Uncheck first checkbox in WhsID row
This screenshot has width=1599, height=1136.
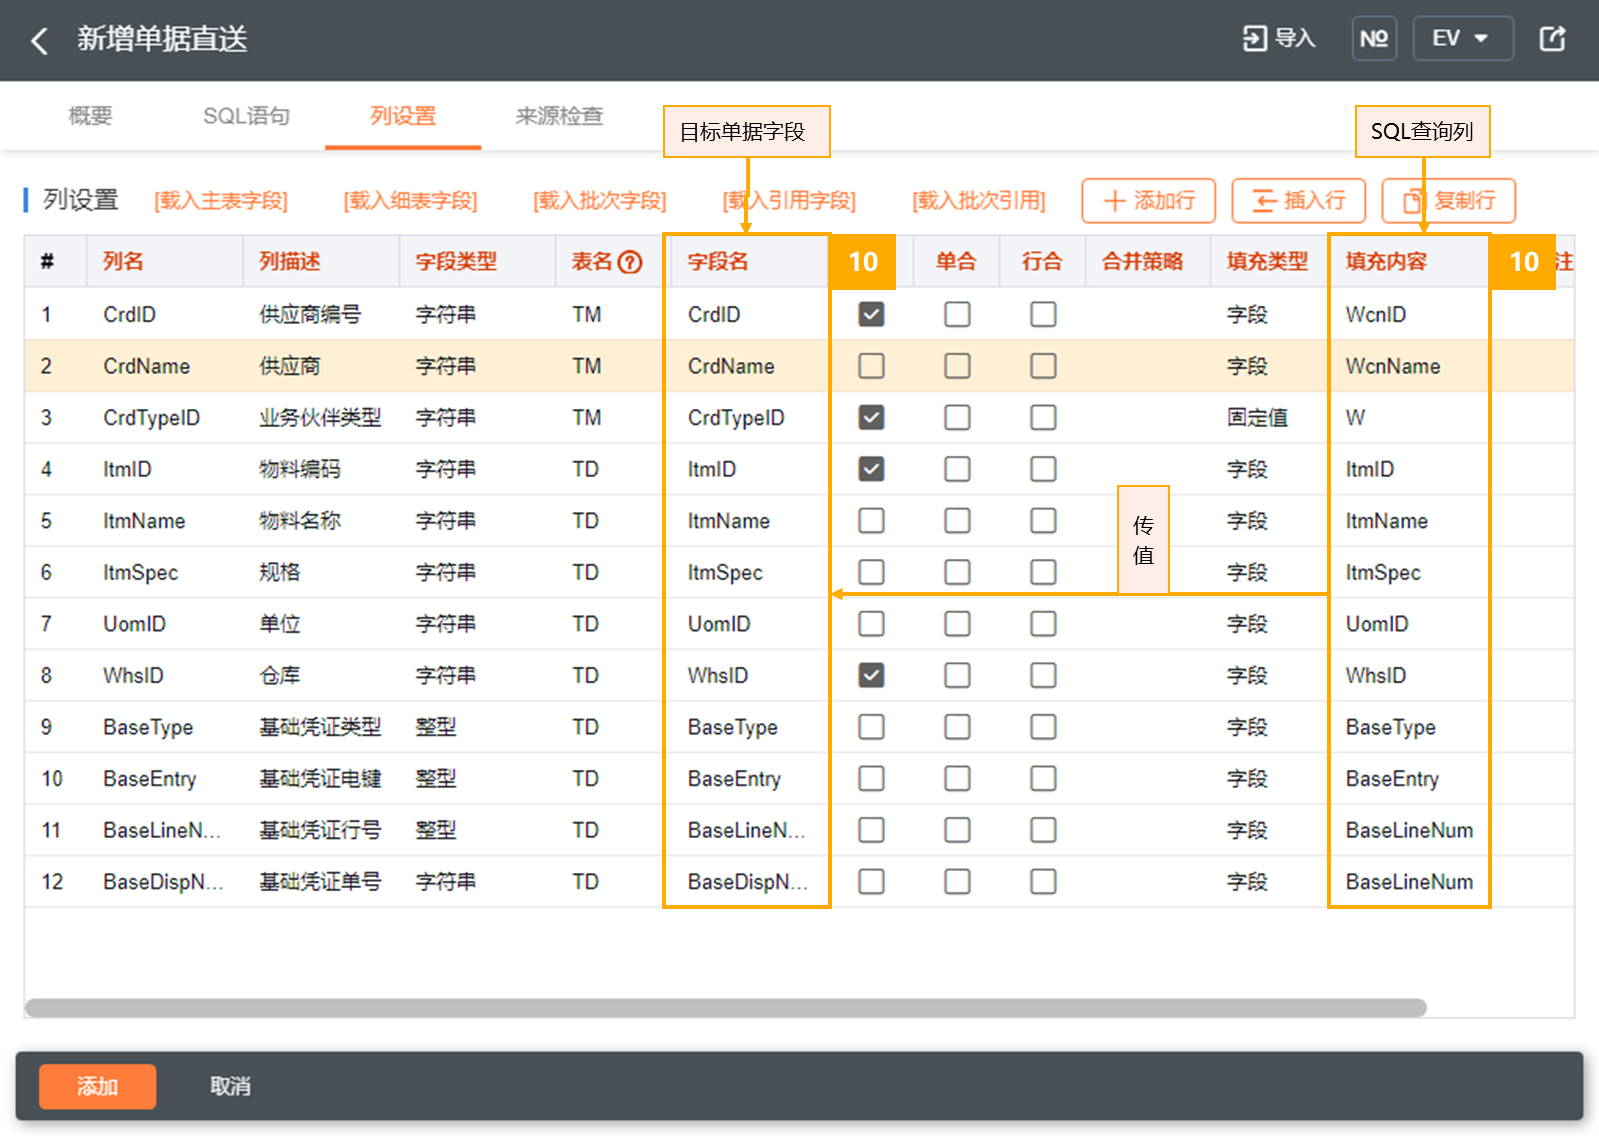point(871,676)
